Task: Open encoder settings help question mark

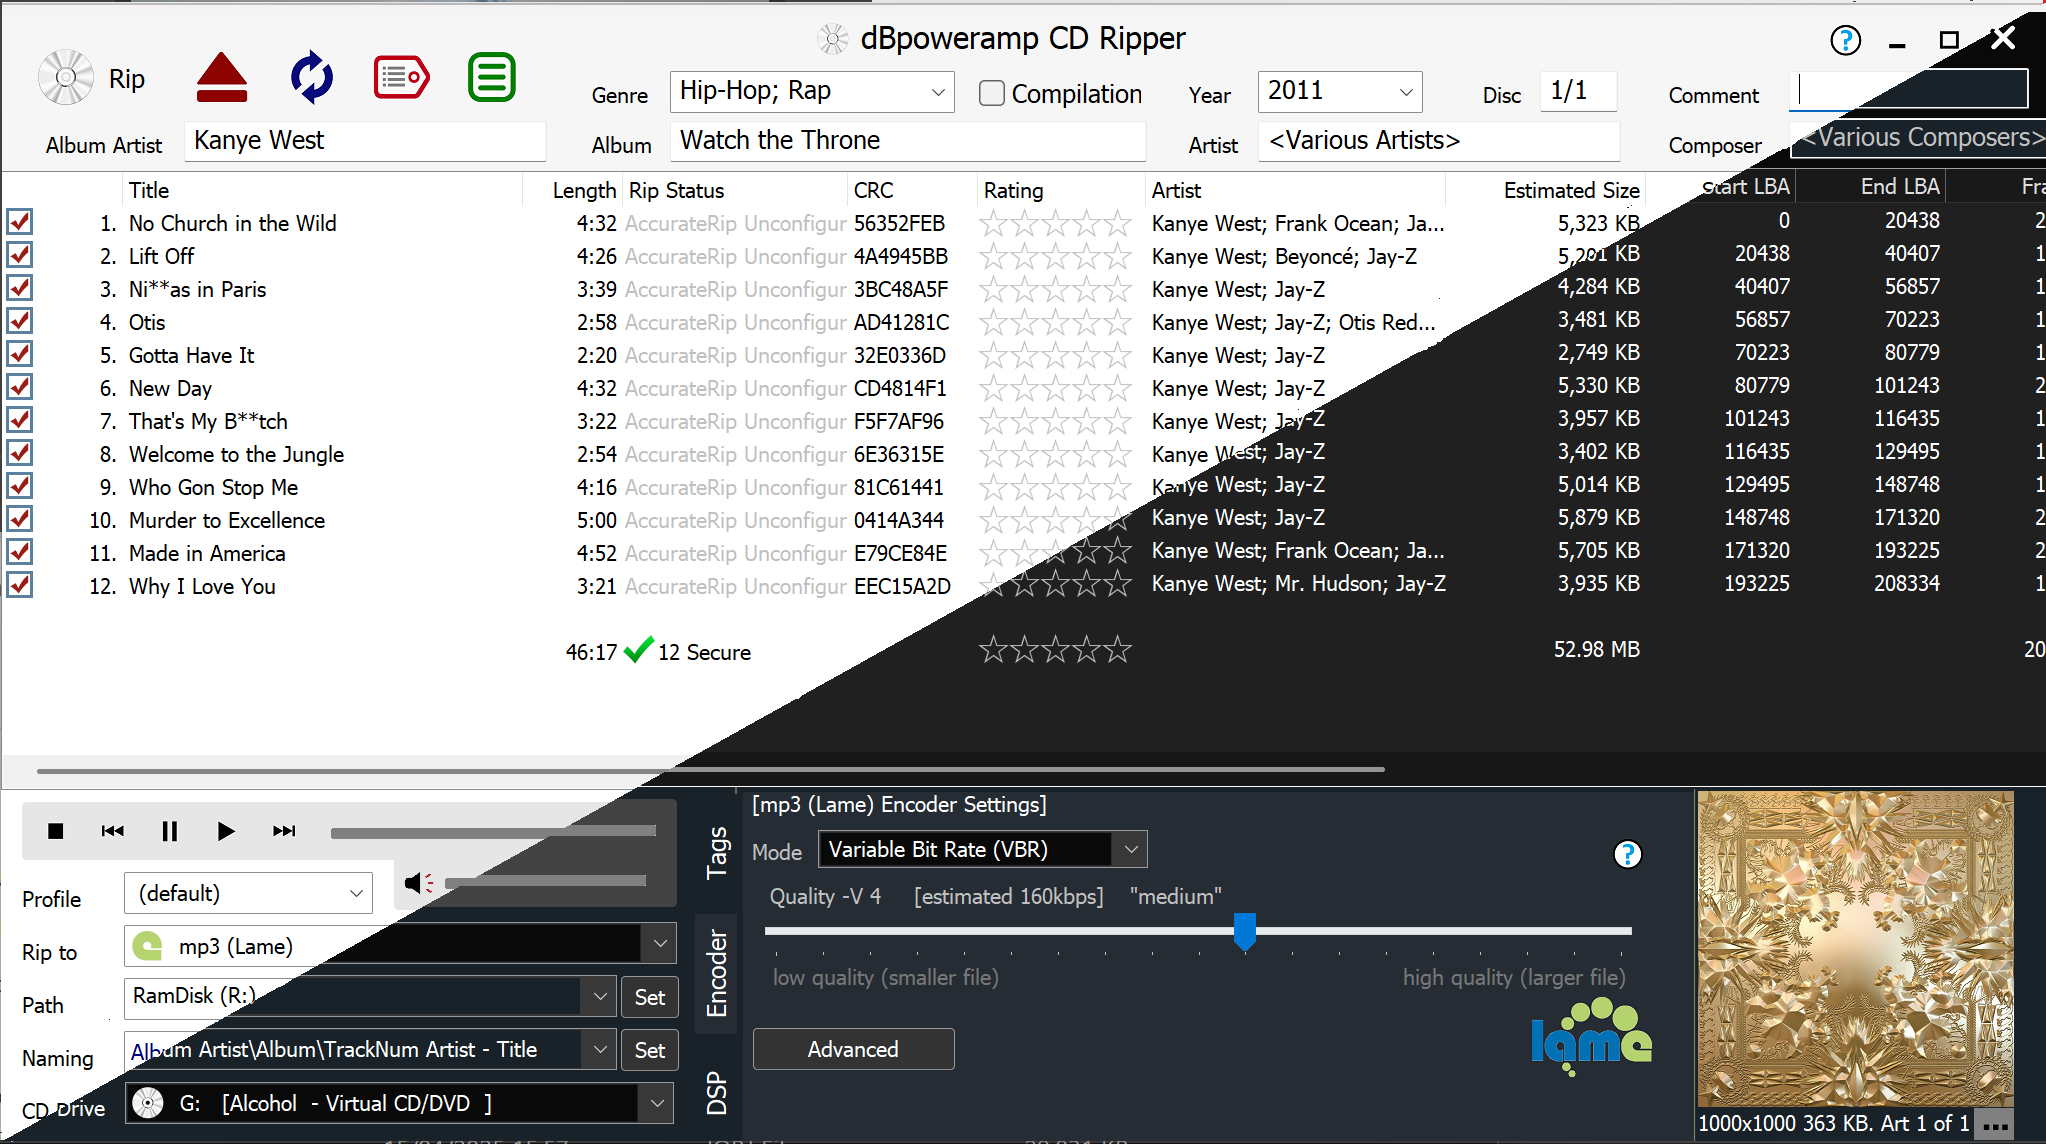Action: point(1628,854)
